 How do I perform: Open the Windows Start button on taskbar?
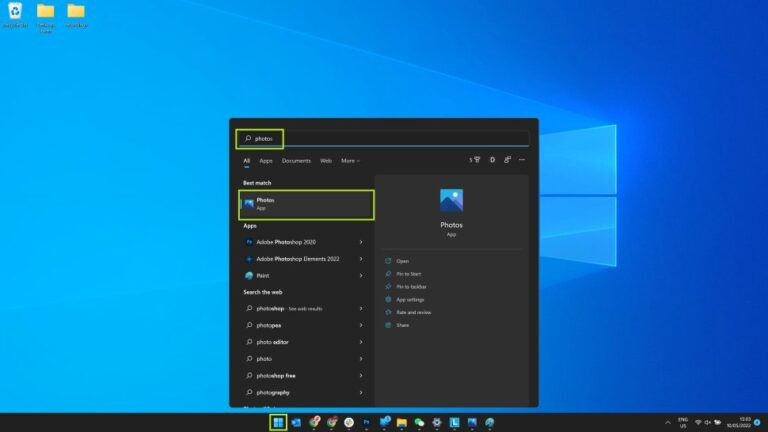278,422
